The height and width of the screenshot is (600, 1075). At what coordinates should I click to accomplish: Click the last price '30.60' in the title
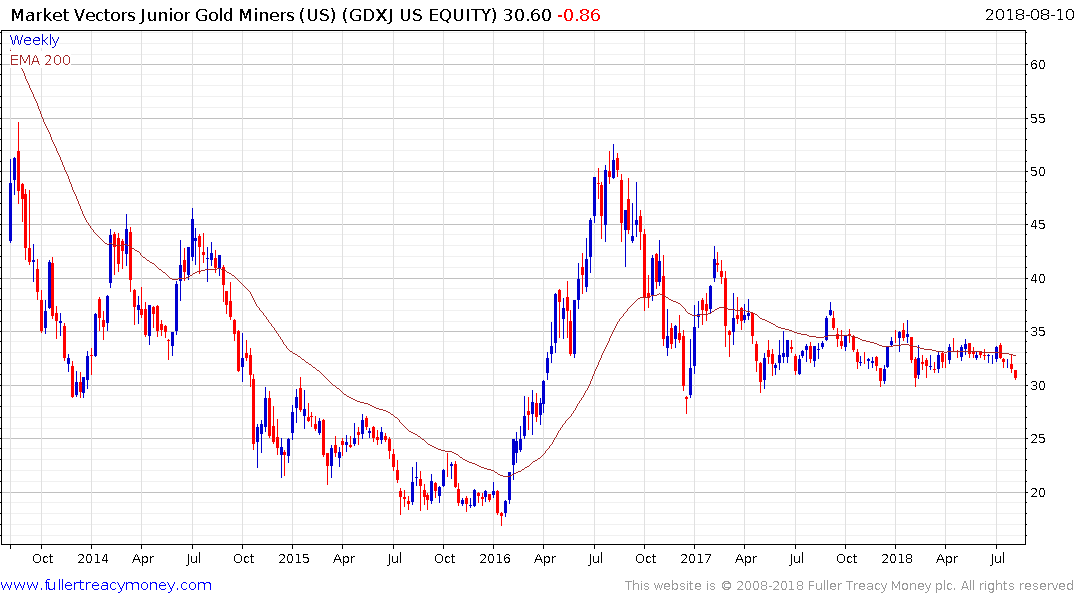pos(527,15)
